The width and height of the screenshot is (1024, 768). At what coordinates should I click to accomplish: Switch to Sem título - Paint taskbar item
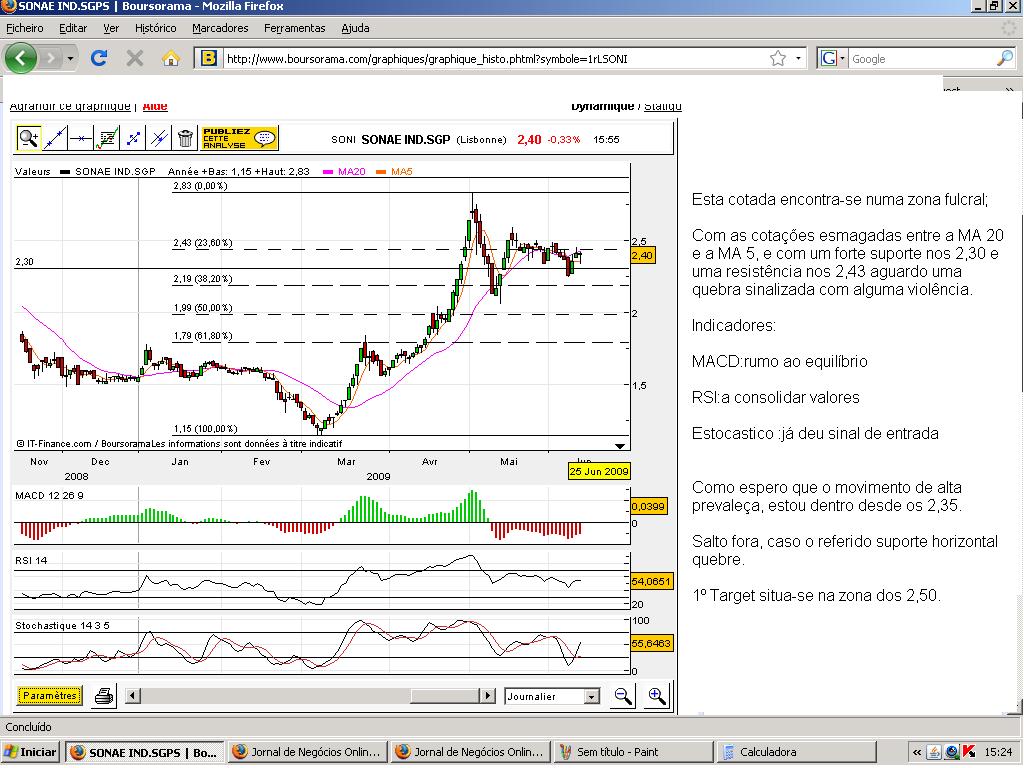(633, 752)
